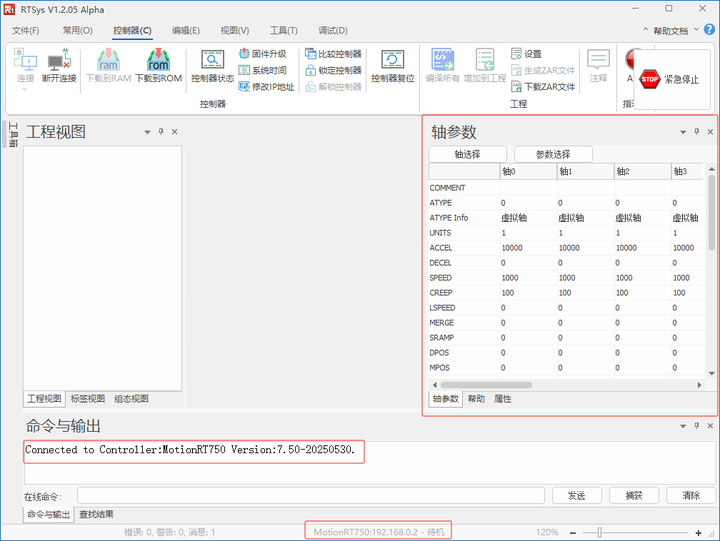This screenshot has height=541, width=720.
Task: Click the 轴选择 button
Action: (467, 154)
